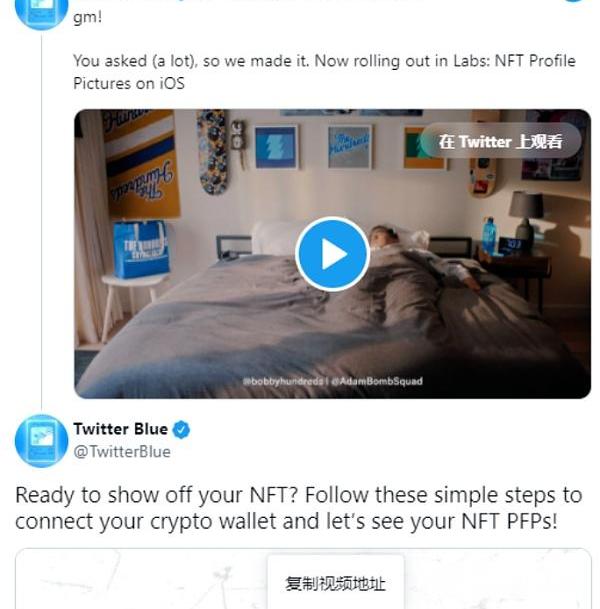600x609 pixels.
Task: Click the yellow Hundreds banner in the video
Action: pyautogui.click(x=141, y=163)
